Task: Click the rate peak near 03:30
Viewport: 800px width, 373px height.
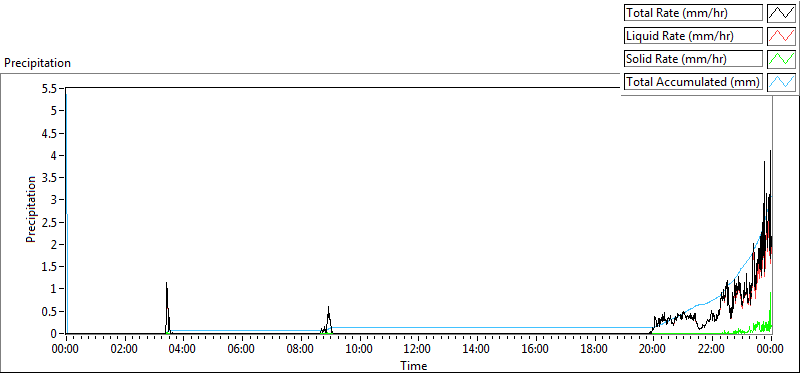Action: click(166, 283)
